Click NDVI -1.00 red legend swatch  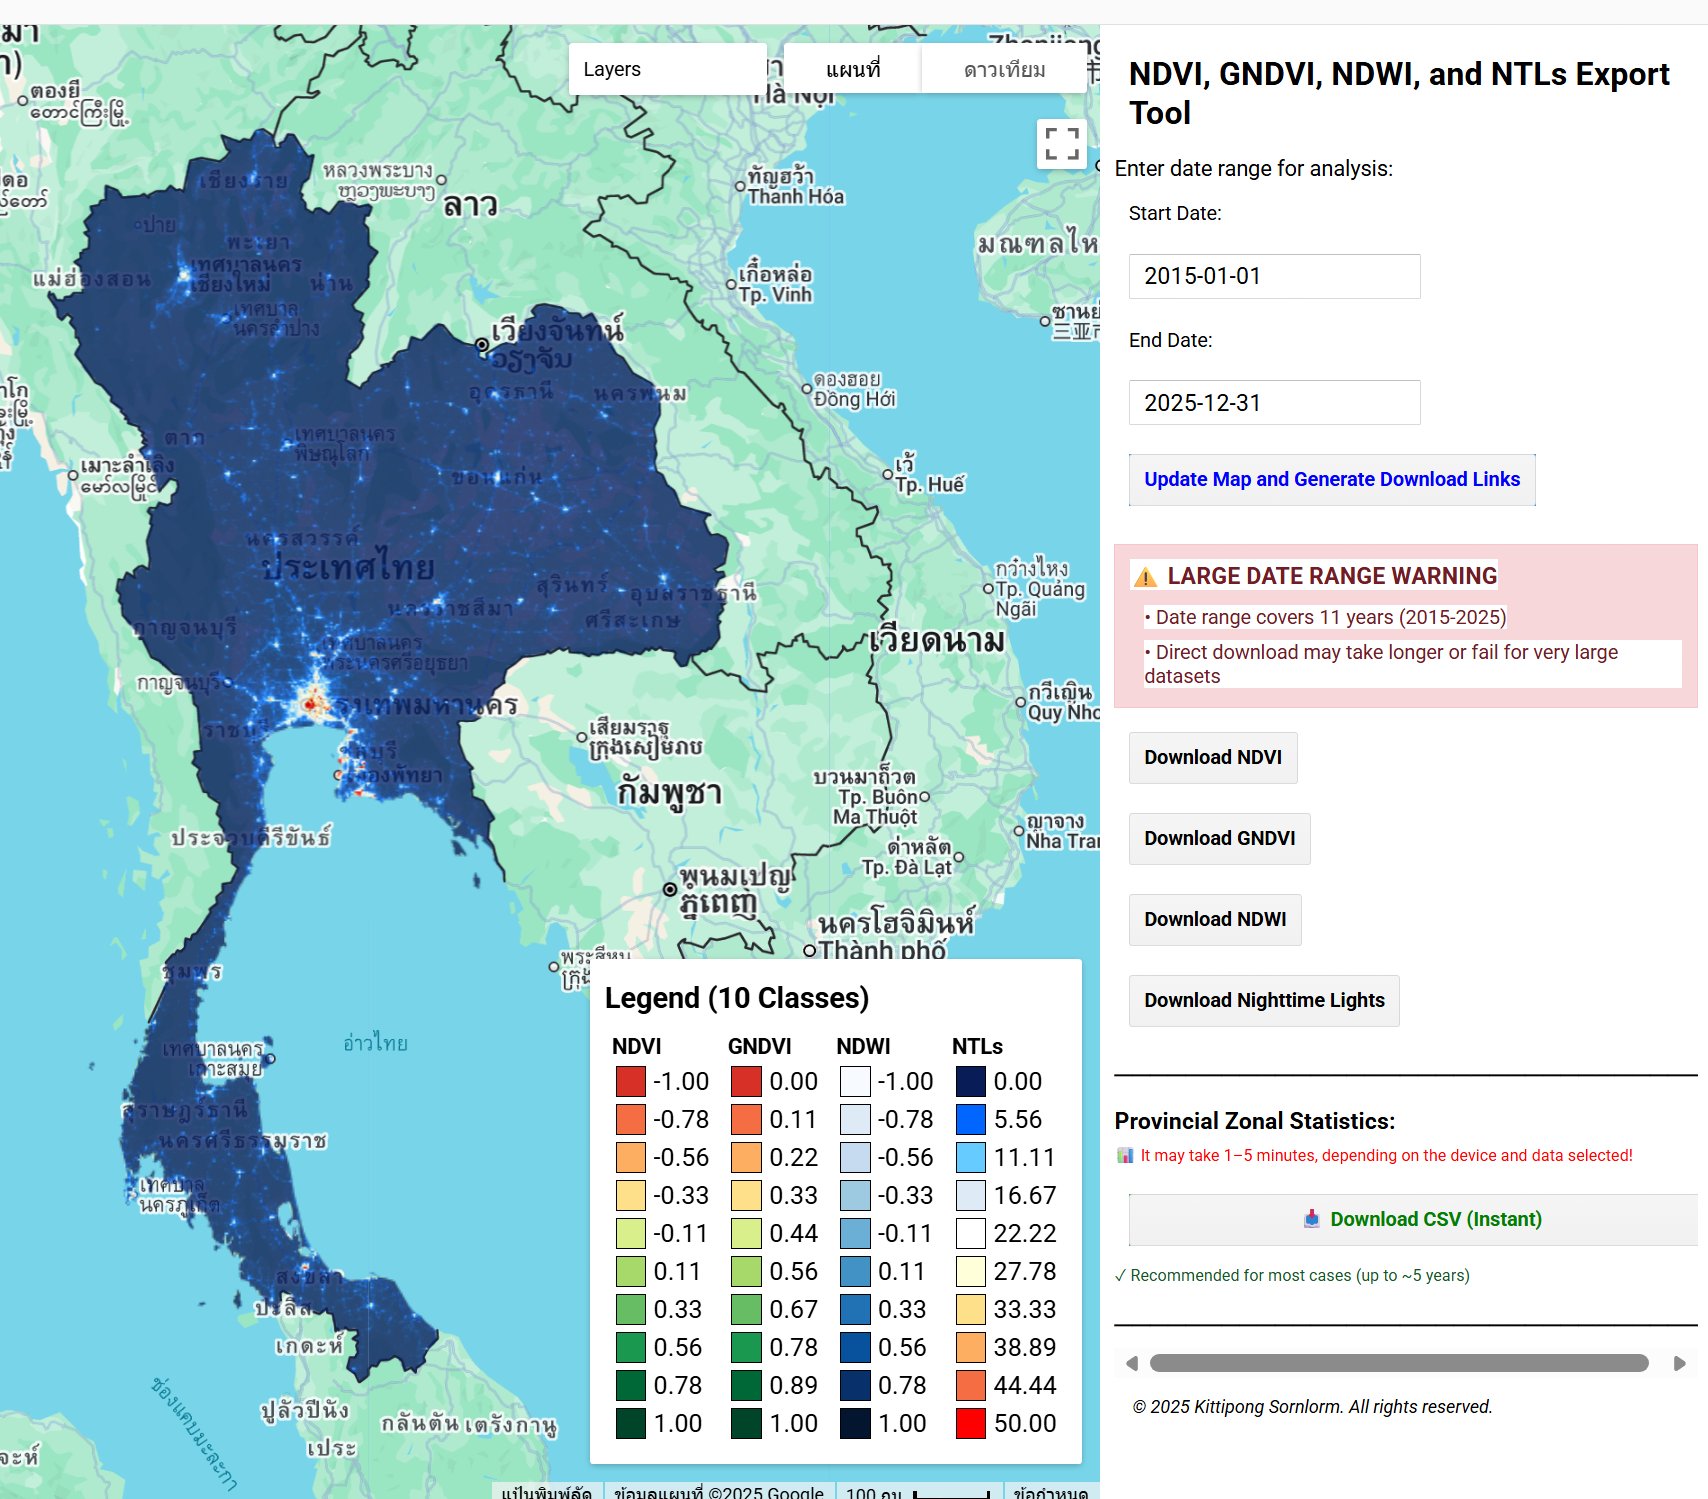point(631,1082)
